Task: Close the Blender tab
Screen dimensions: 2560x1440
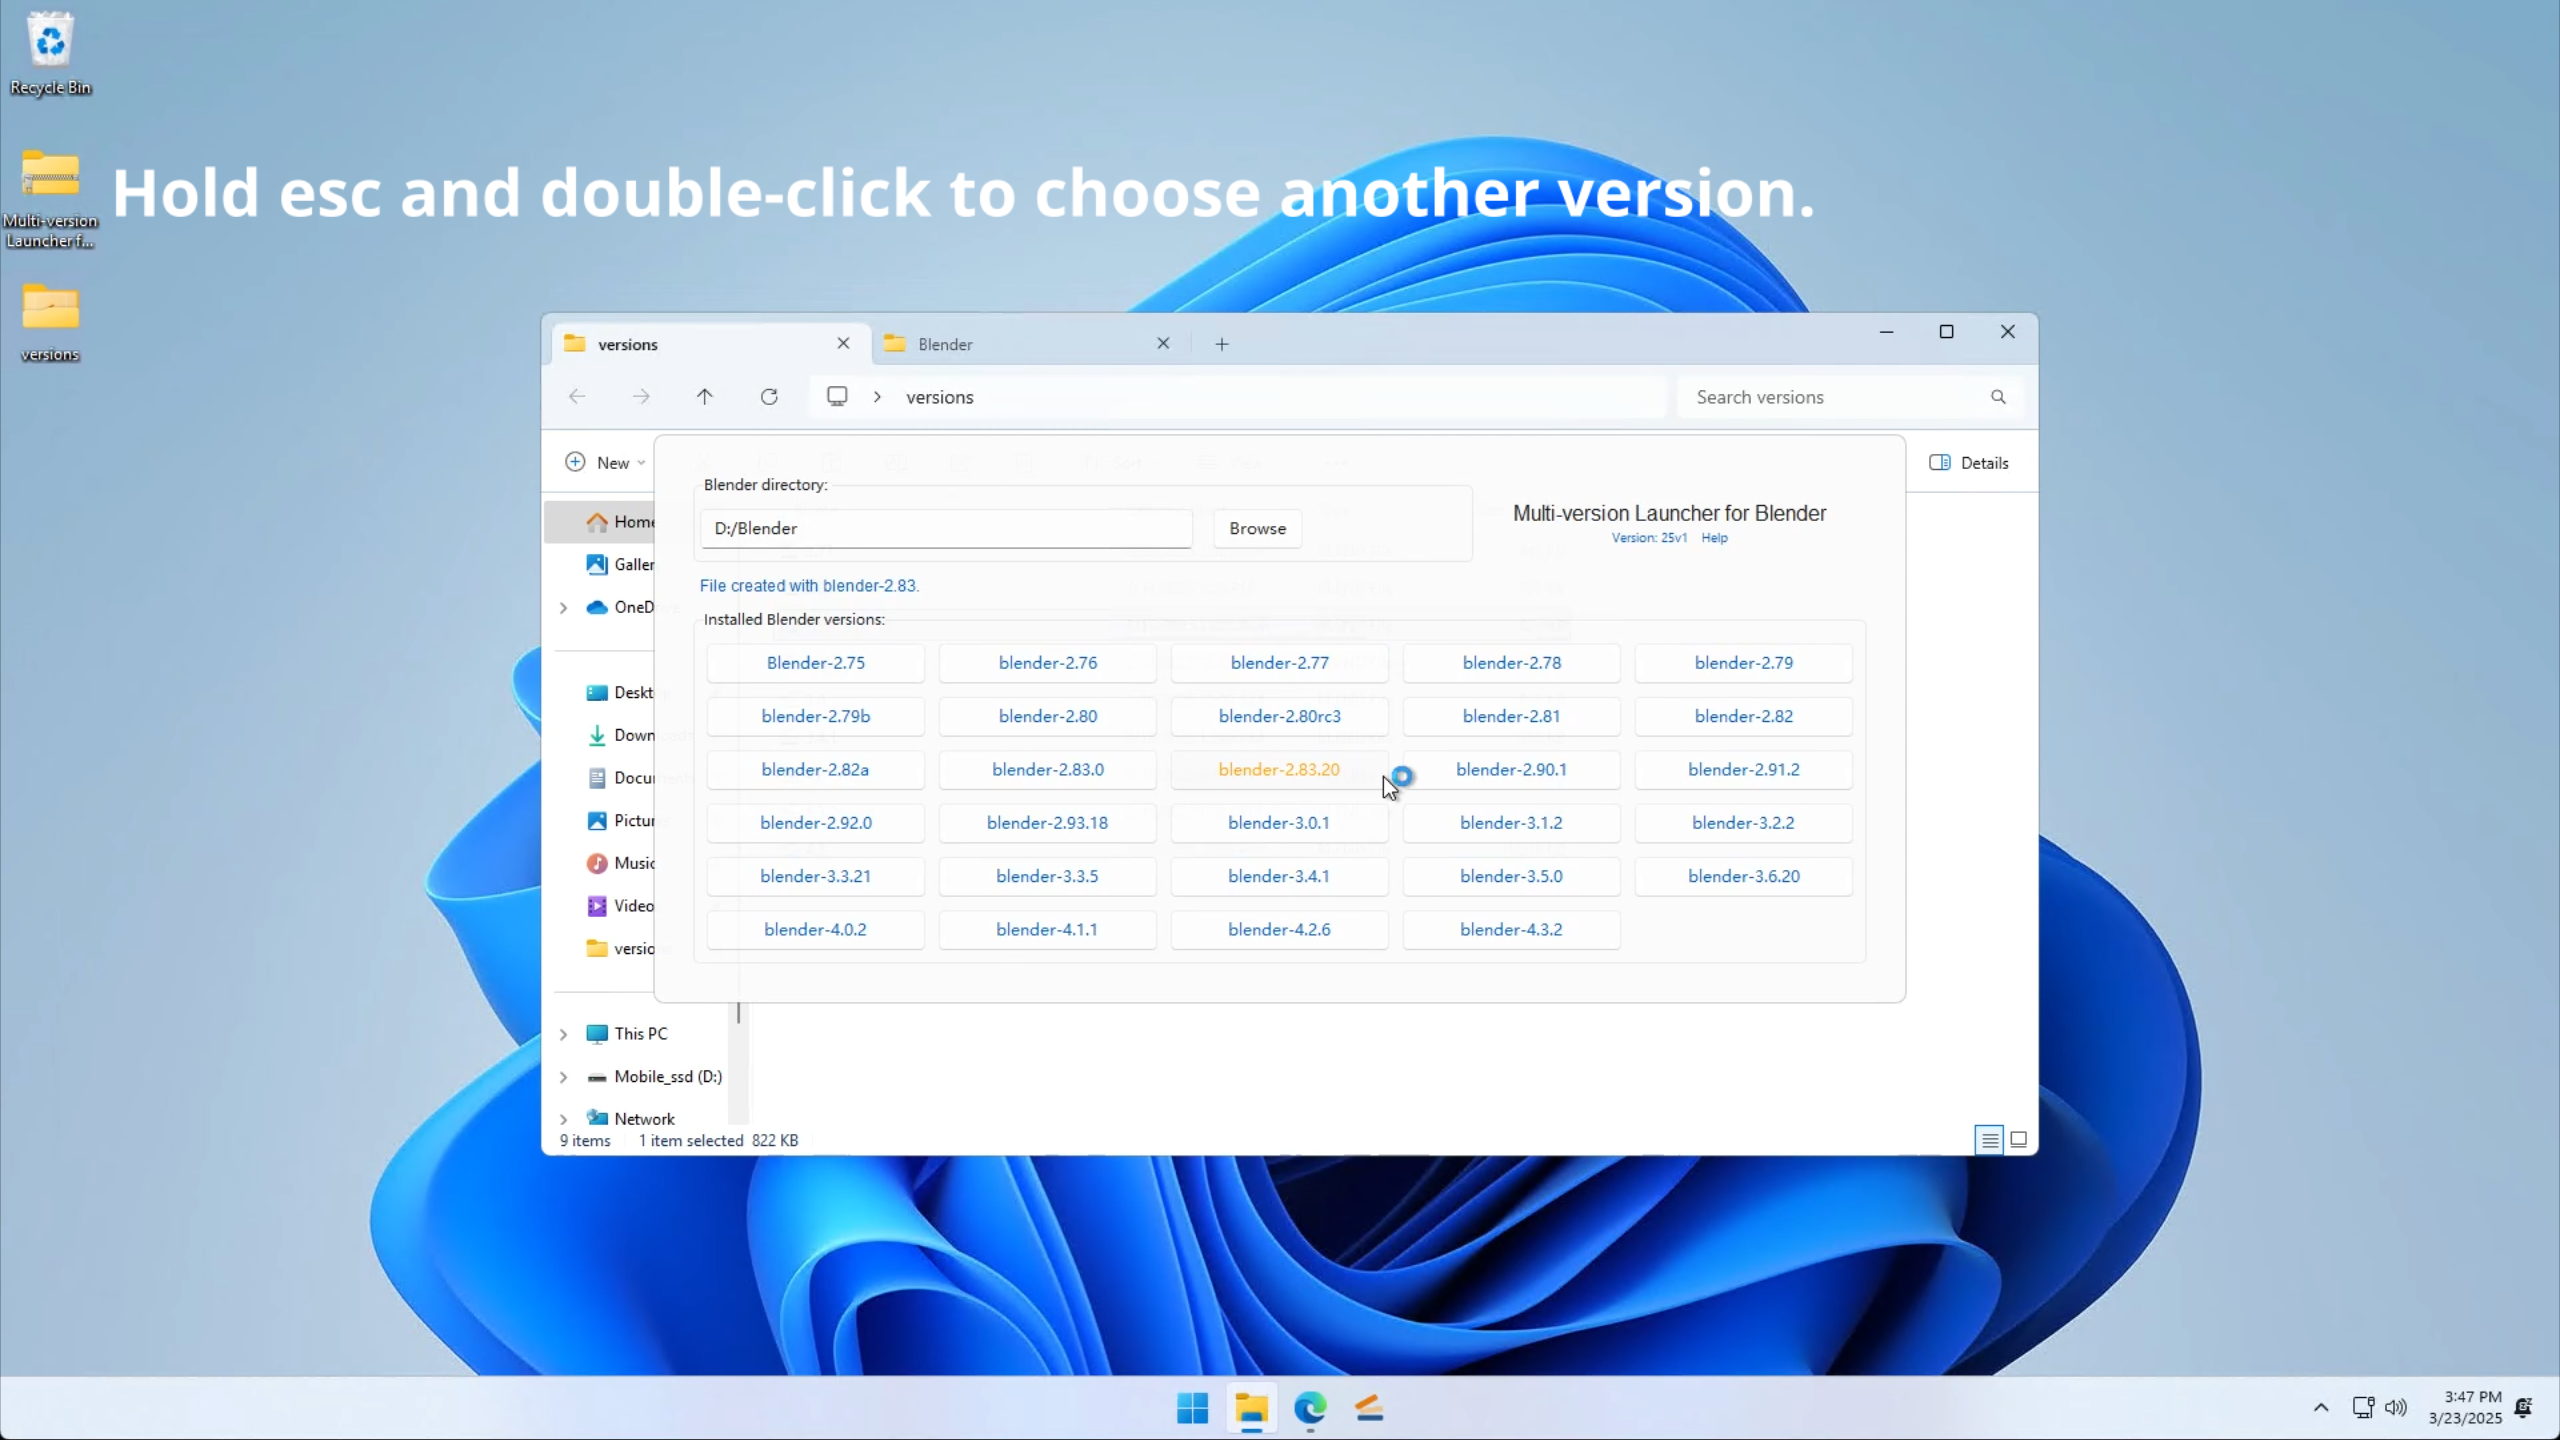Action: [1163, 343]
